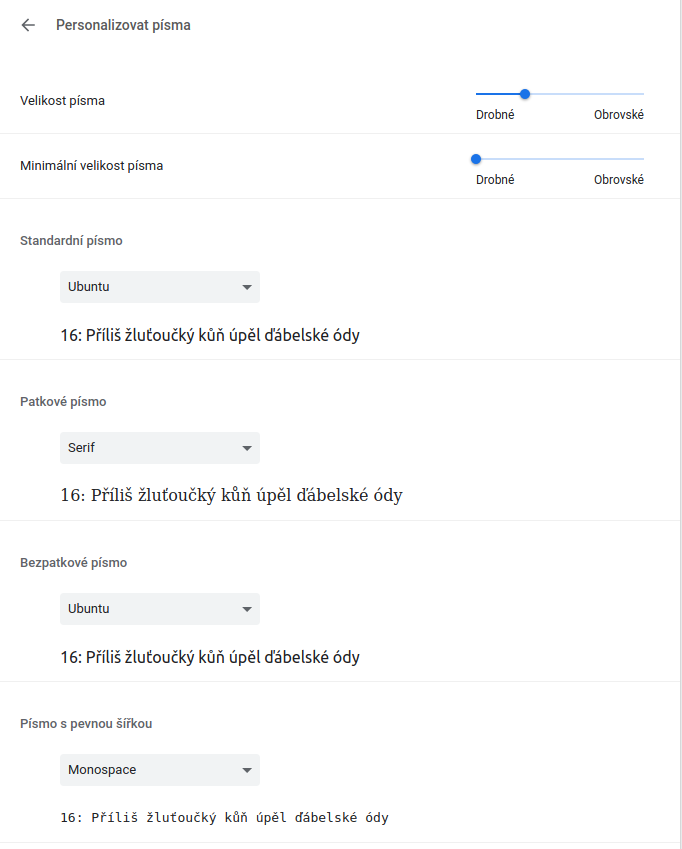The width and height of the screenshot is (682, 849).
Task: Click the Velikost písma slider handle
Action: [524, 94]
